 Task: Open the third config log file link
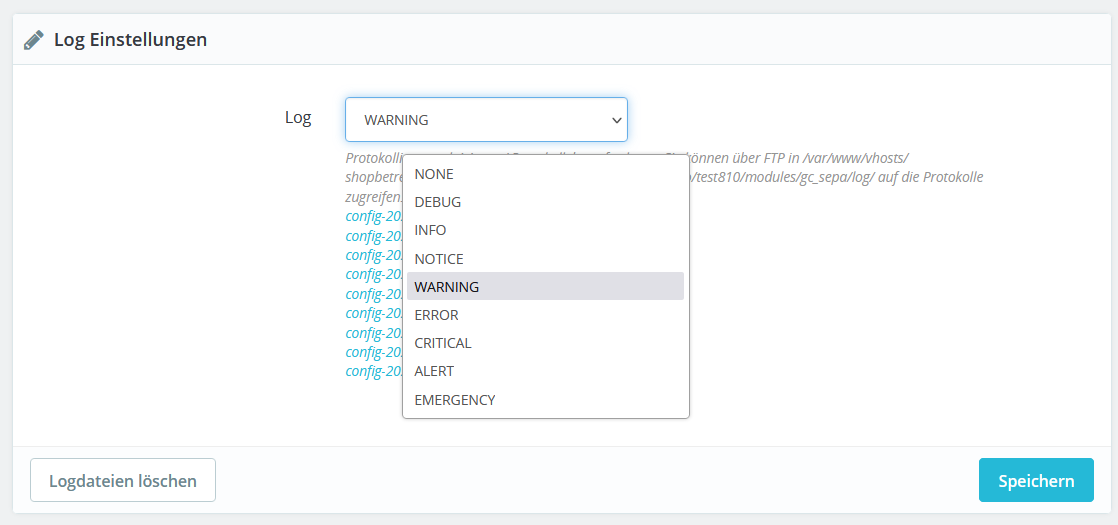(x=373, y=255)
